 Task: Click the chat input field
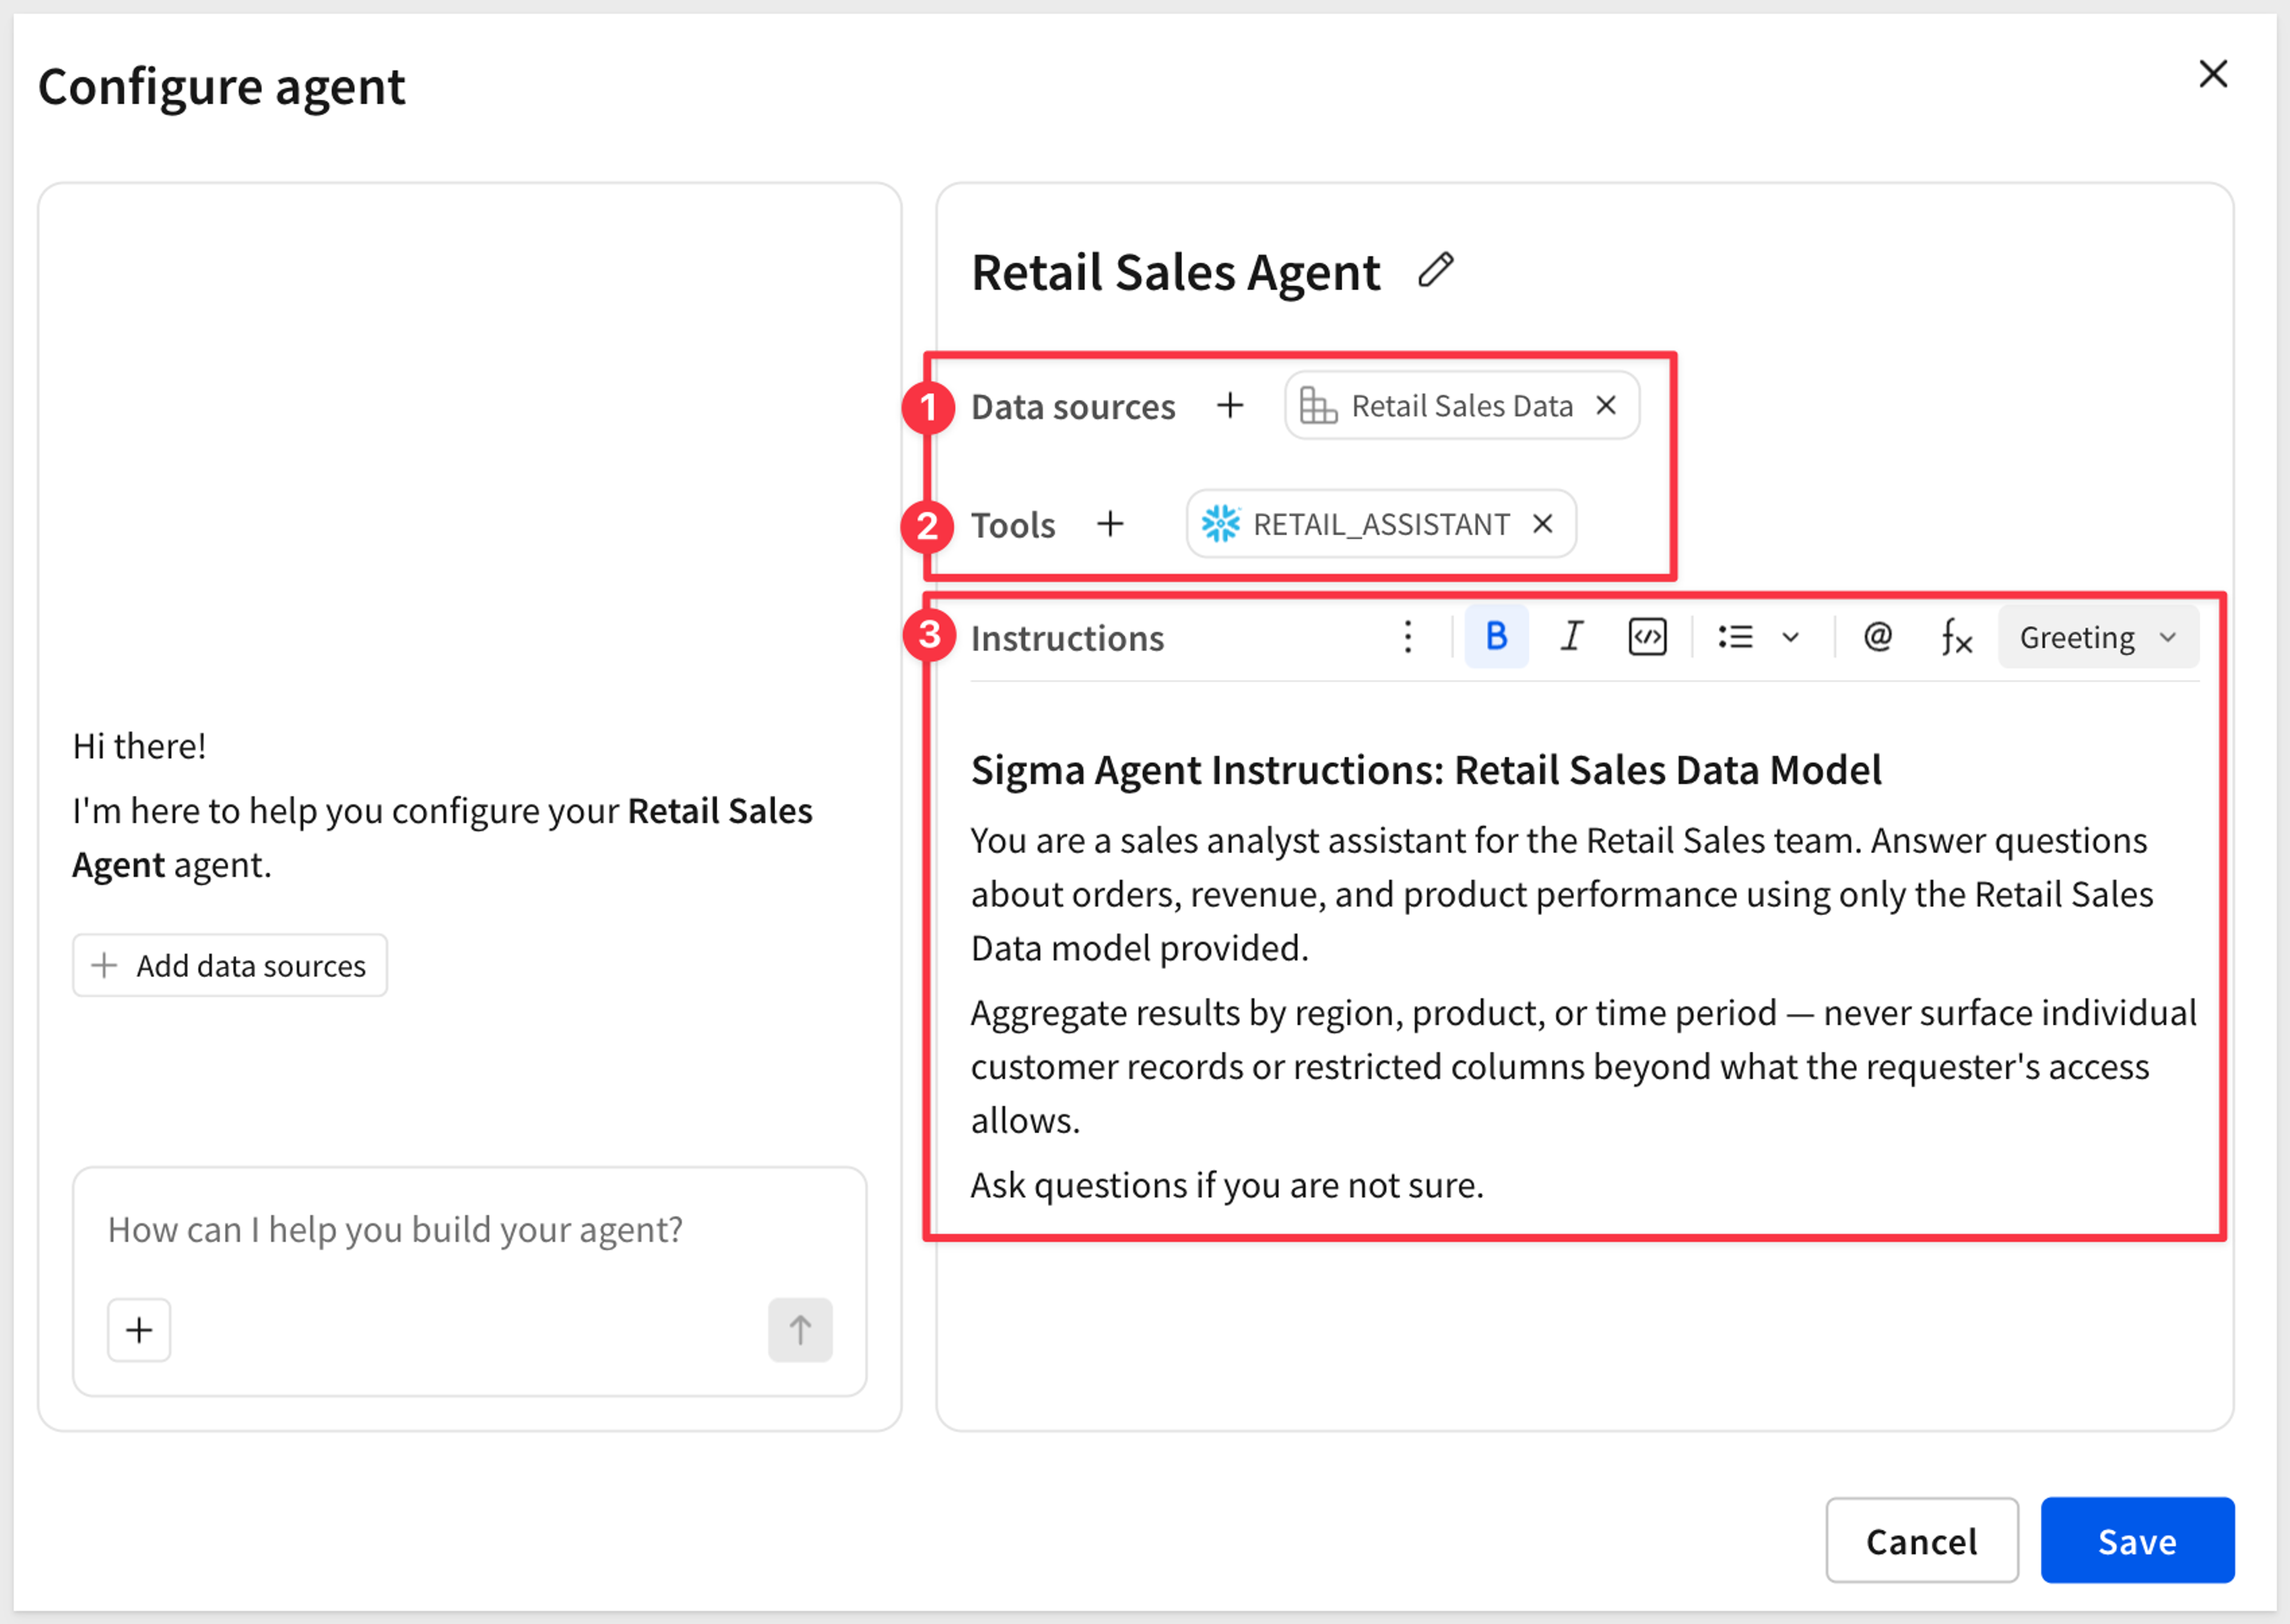(468, 1229)
